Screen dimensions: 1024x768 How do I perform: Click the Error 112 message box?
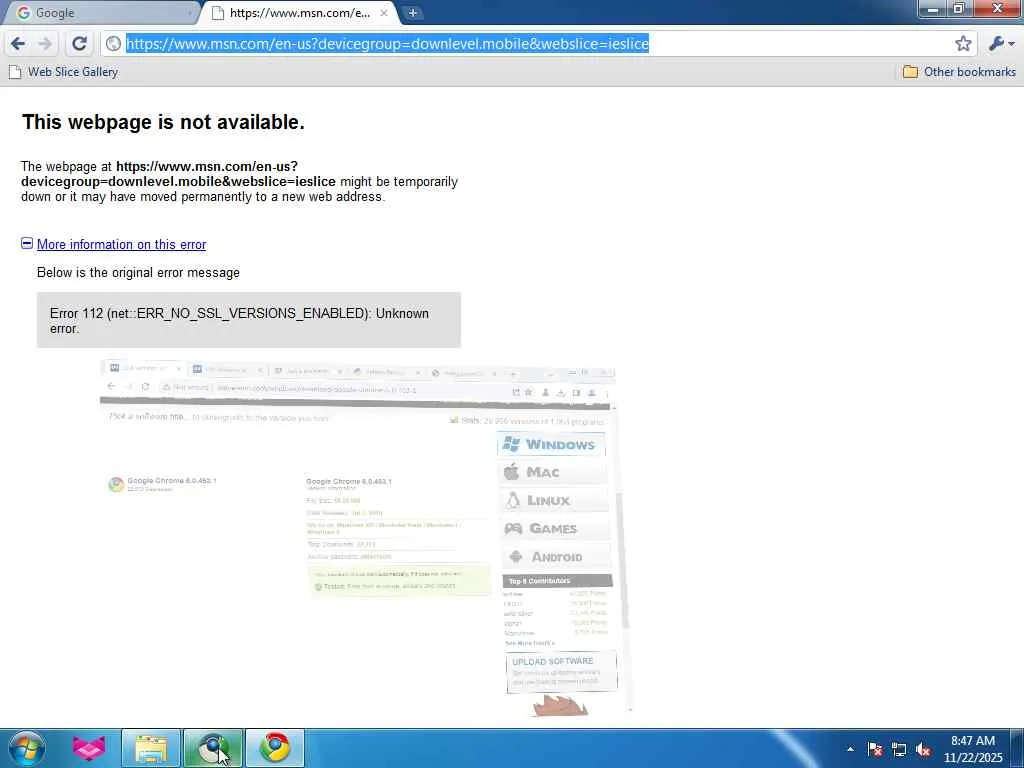(249, 320)
